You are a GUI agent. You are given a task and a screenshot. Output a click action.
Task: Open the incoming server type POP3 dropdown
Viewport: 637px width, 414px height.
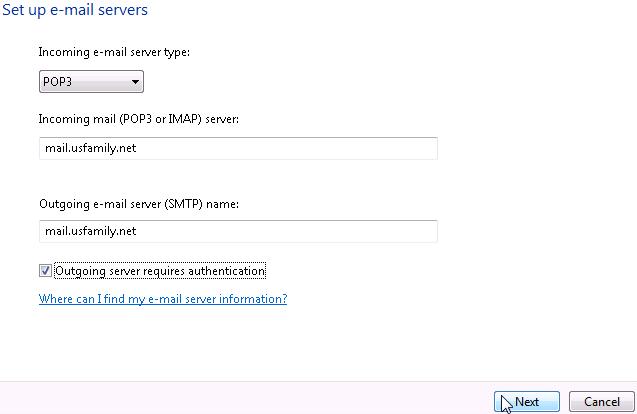click(x=91, y=82)
